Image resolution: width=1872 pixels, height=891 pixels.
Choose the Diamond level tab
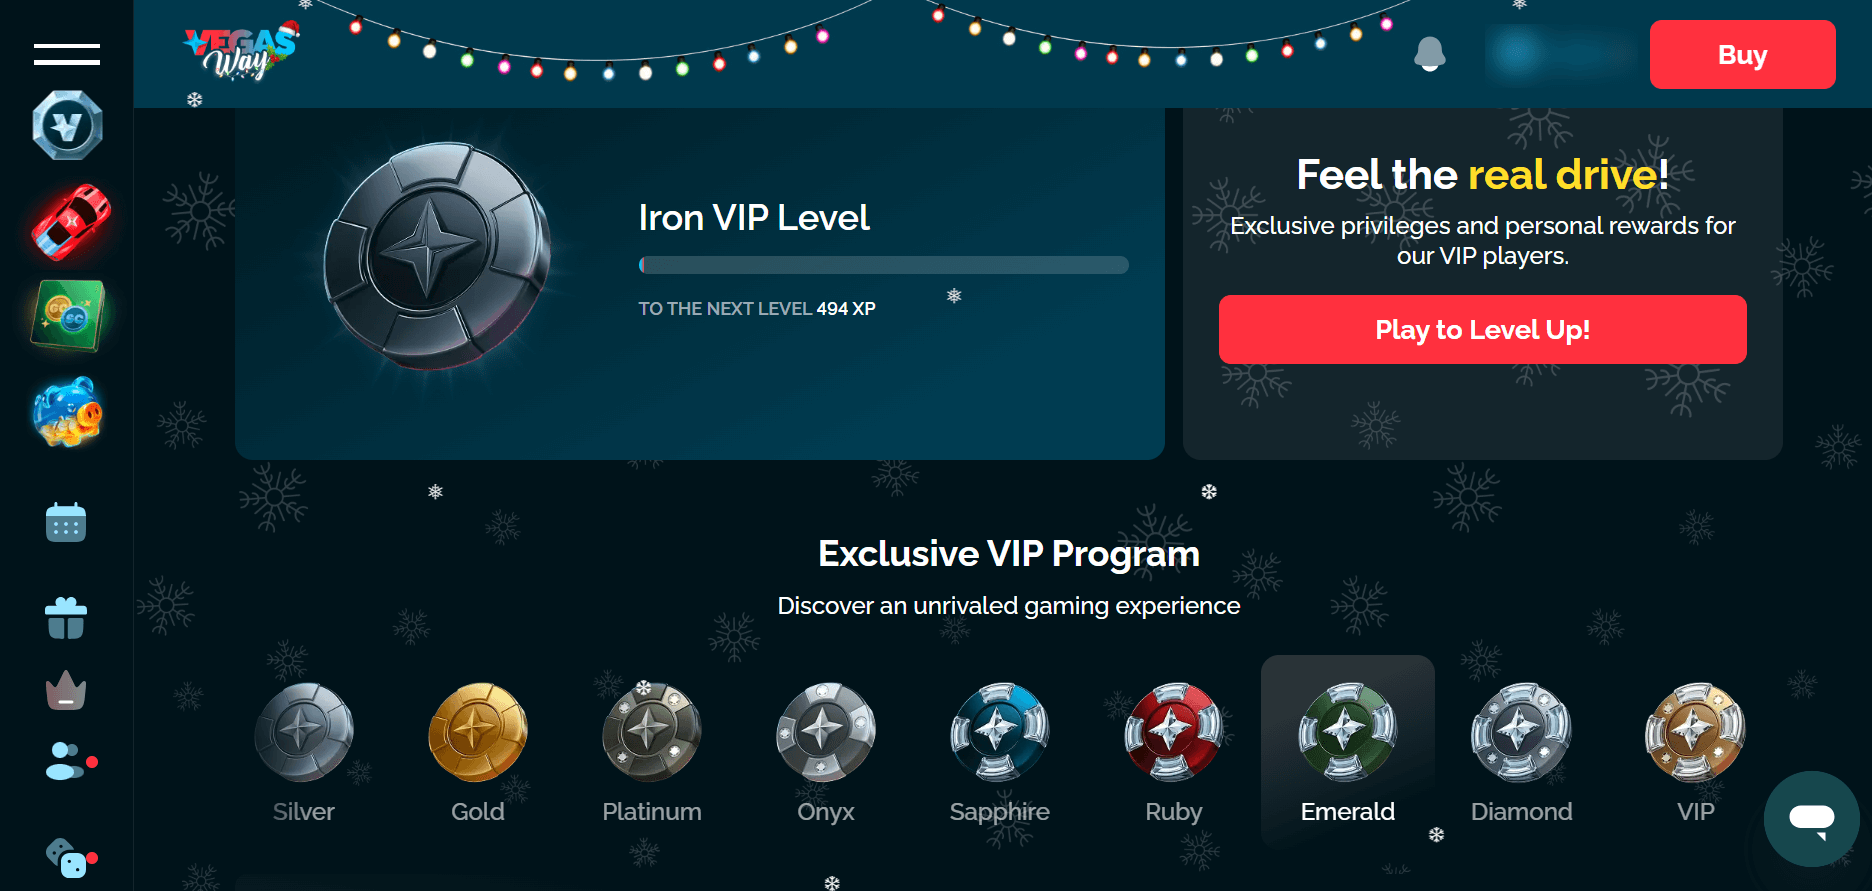[1521, 751]
